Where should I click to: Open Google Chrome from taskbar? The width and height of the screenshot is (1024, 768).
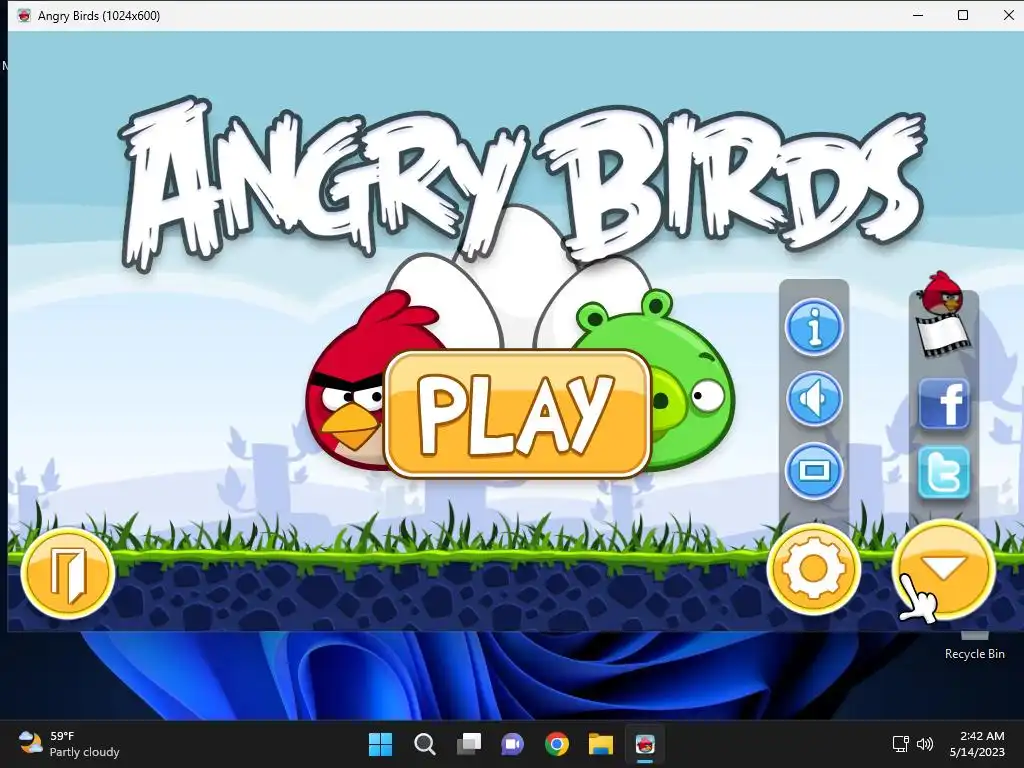[557, 744]
